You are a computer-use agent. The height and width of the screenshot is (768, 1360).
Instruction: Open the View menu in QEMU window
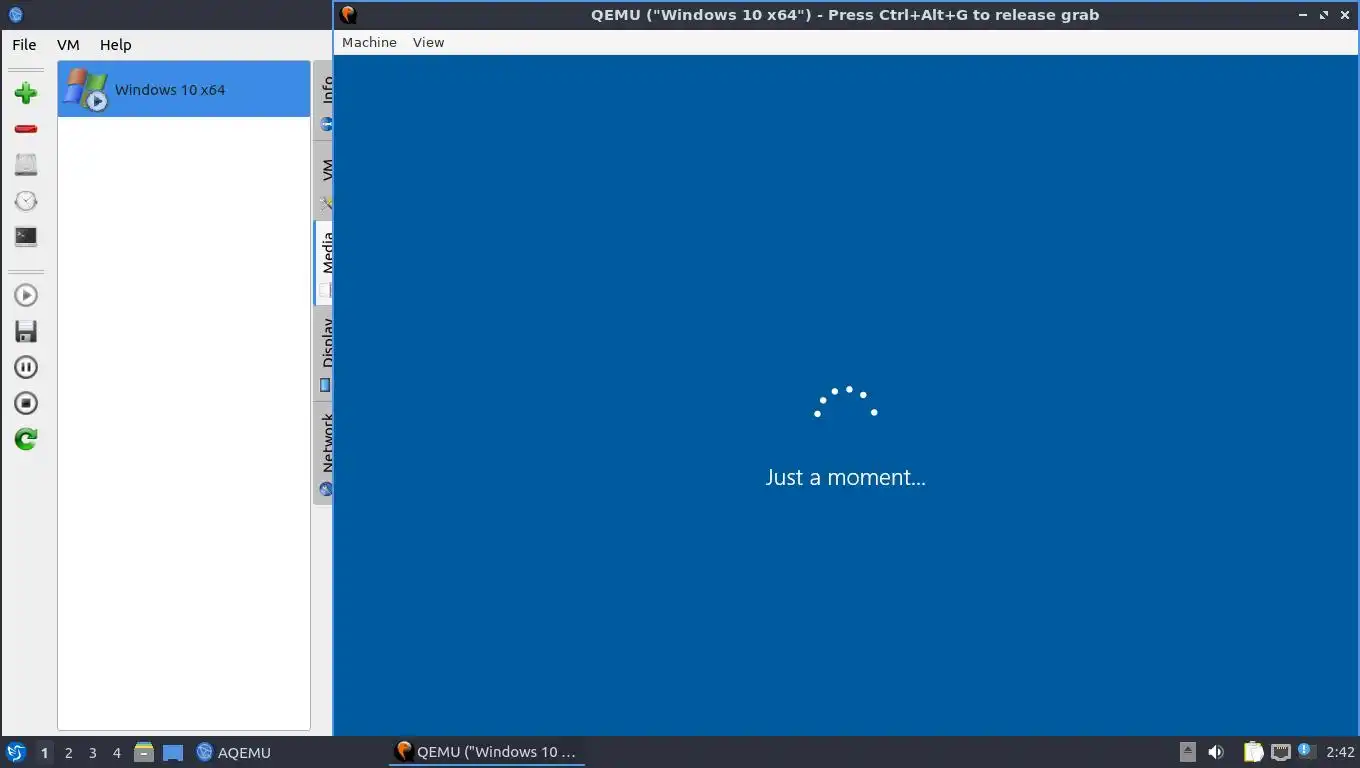coord(428,42)
